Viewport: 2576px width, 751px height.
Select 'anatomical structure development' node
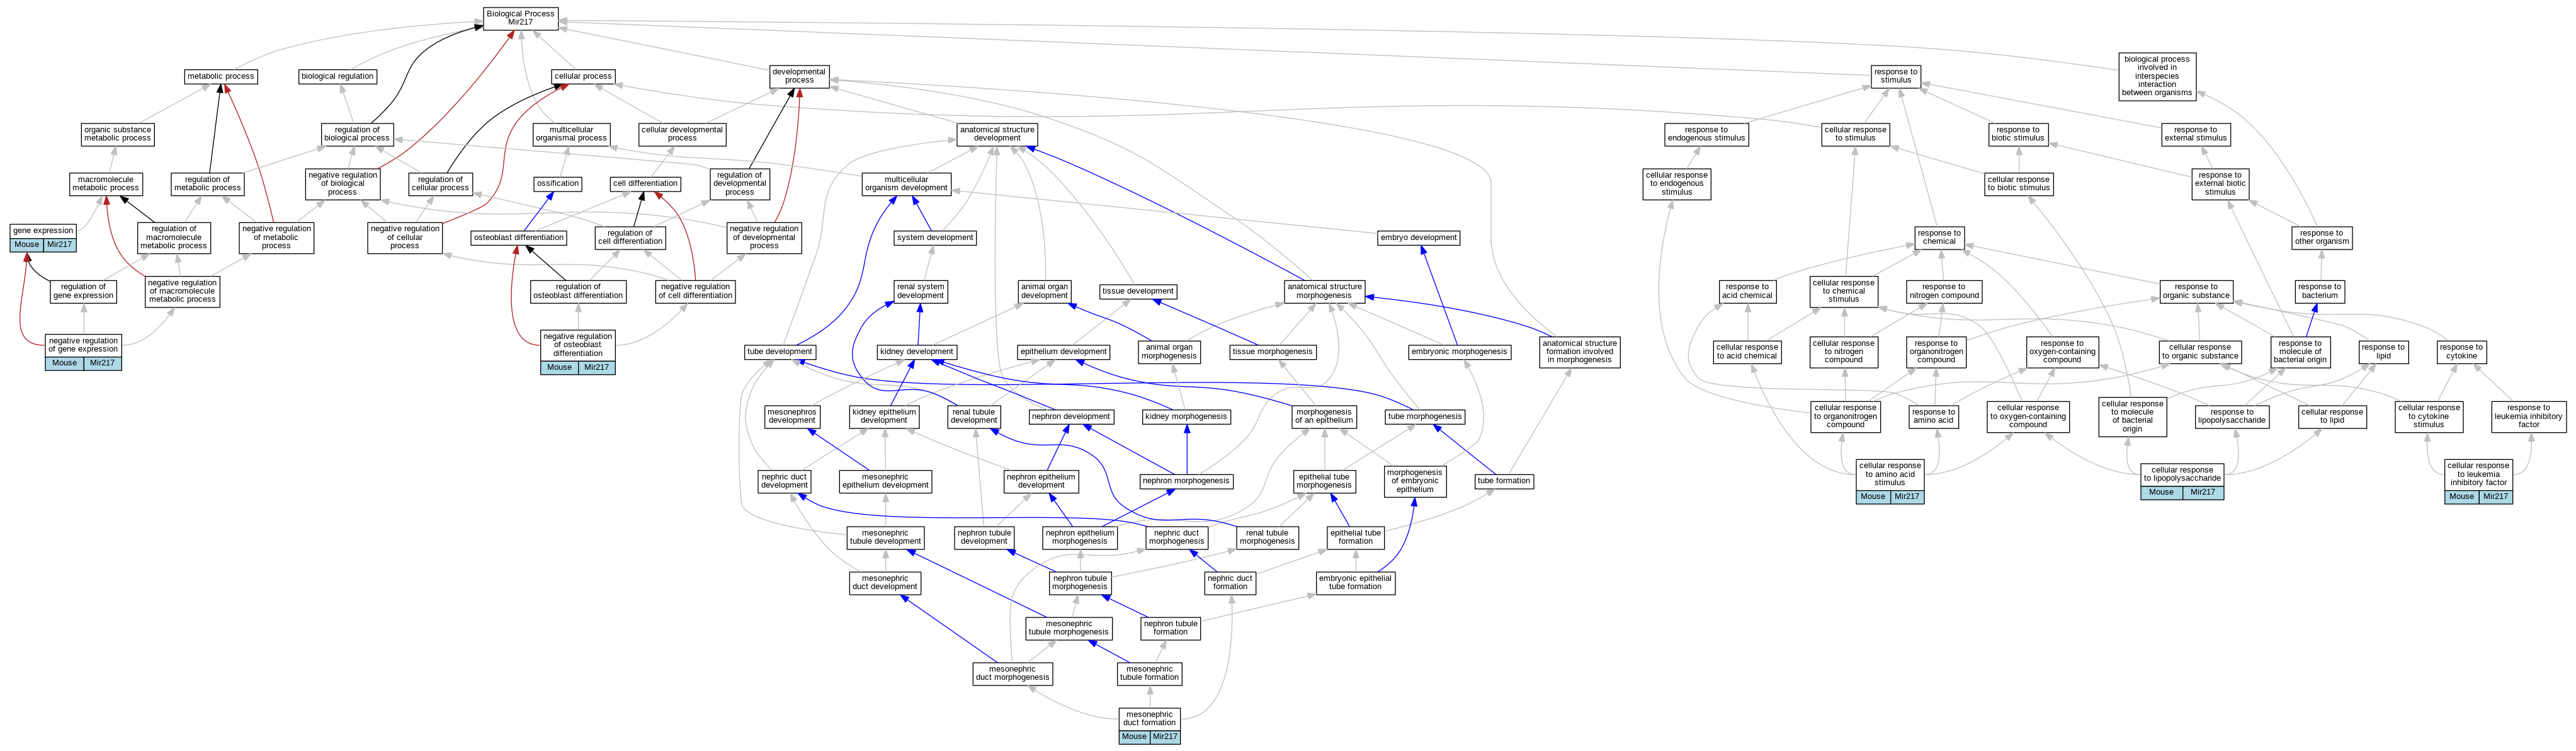coord(997,134)
